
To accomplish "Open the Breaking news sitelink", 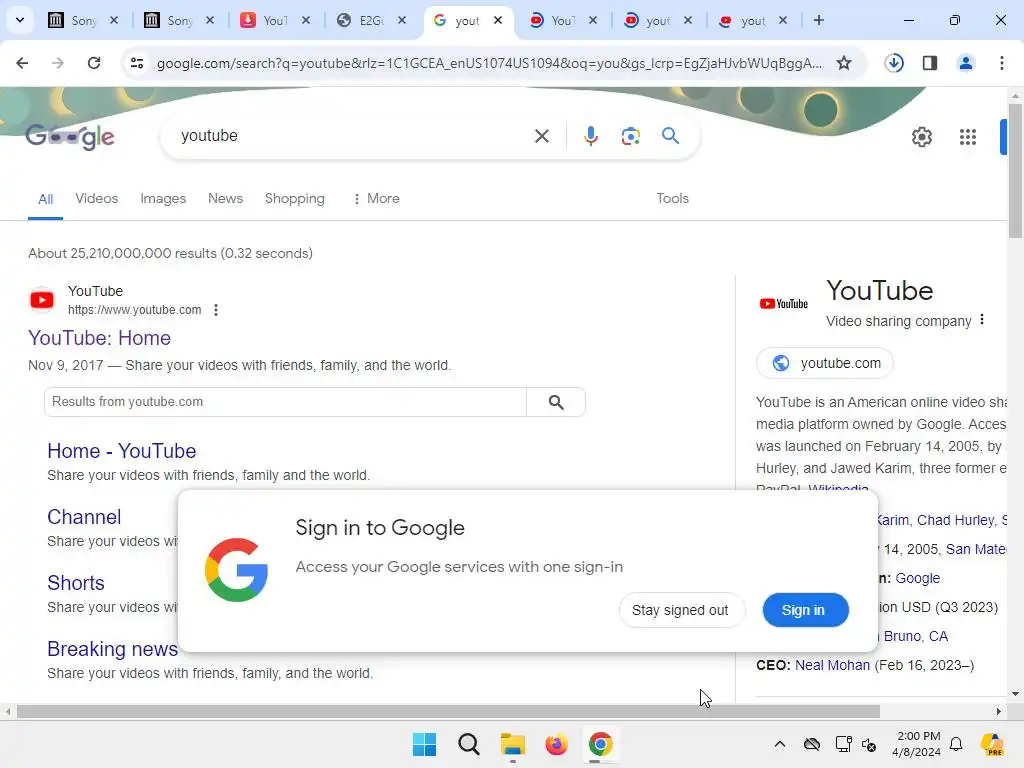I will pyautogui.click(x=112, y=649).
